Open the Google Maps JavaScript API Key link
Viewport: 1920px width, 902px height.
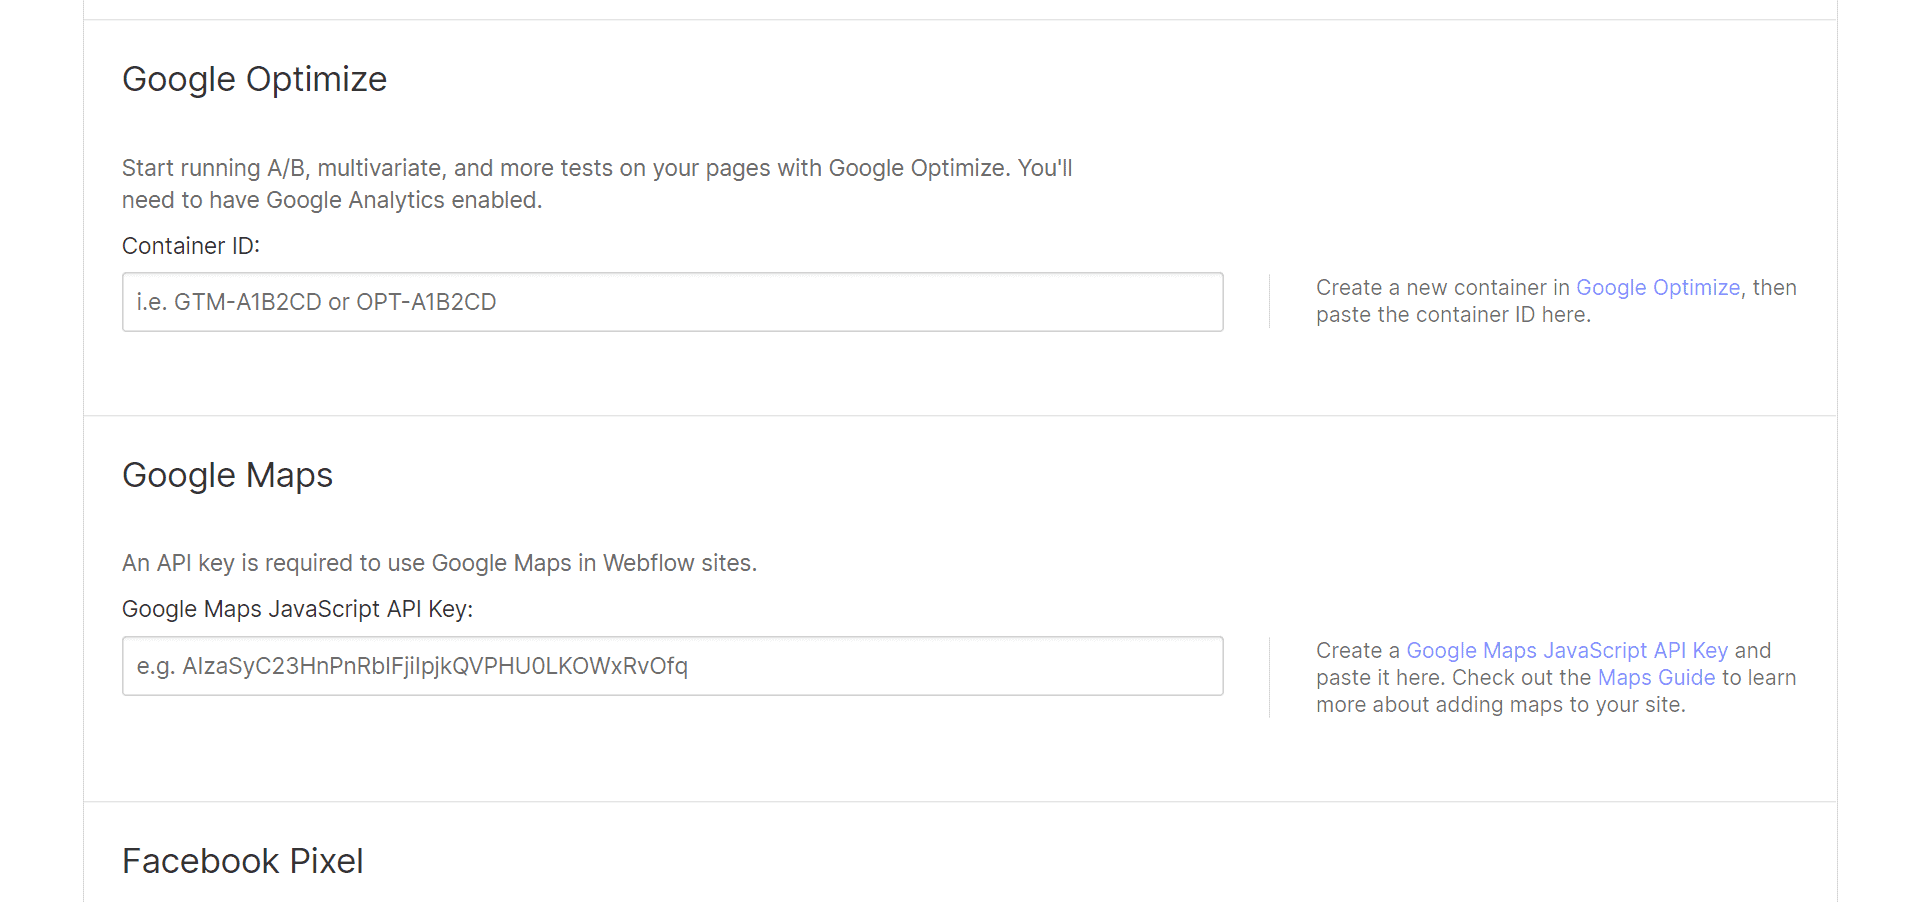click(1567, 651)
